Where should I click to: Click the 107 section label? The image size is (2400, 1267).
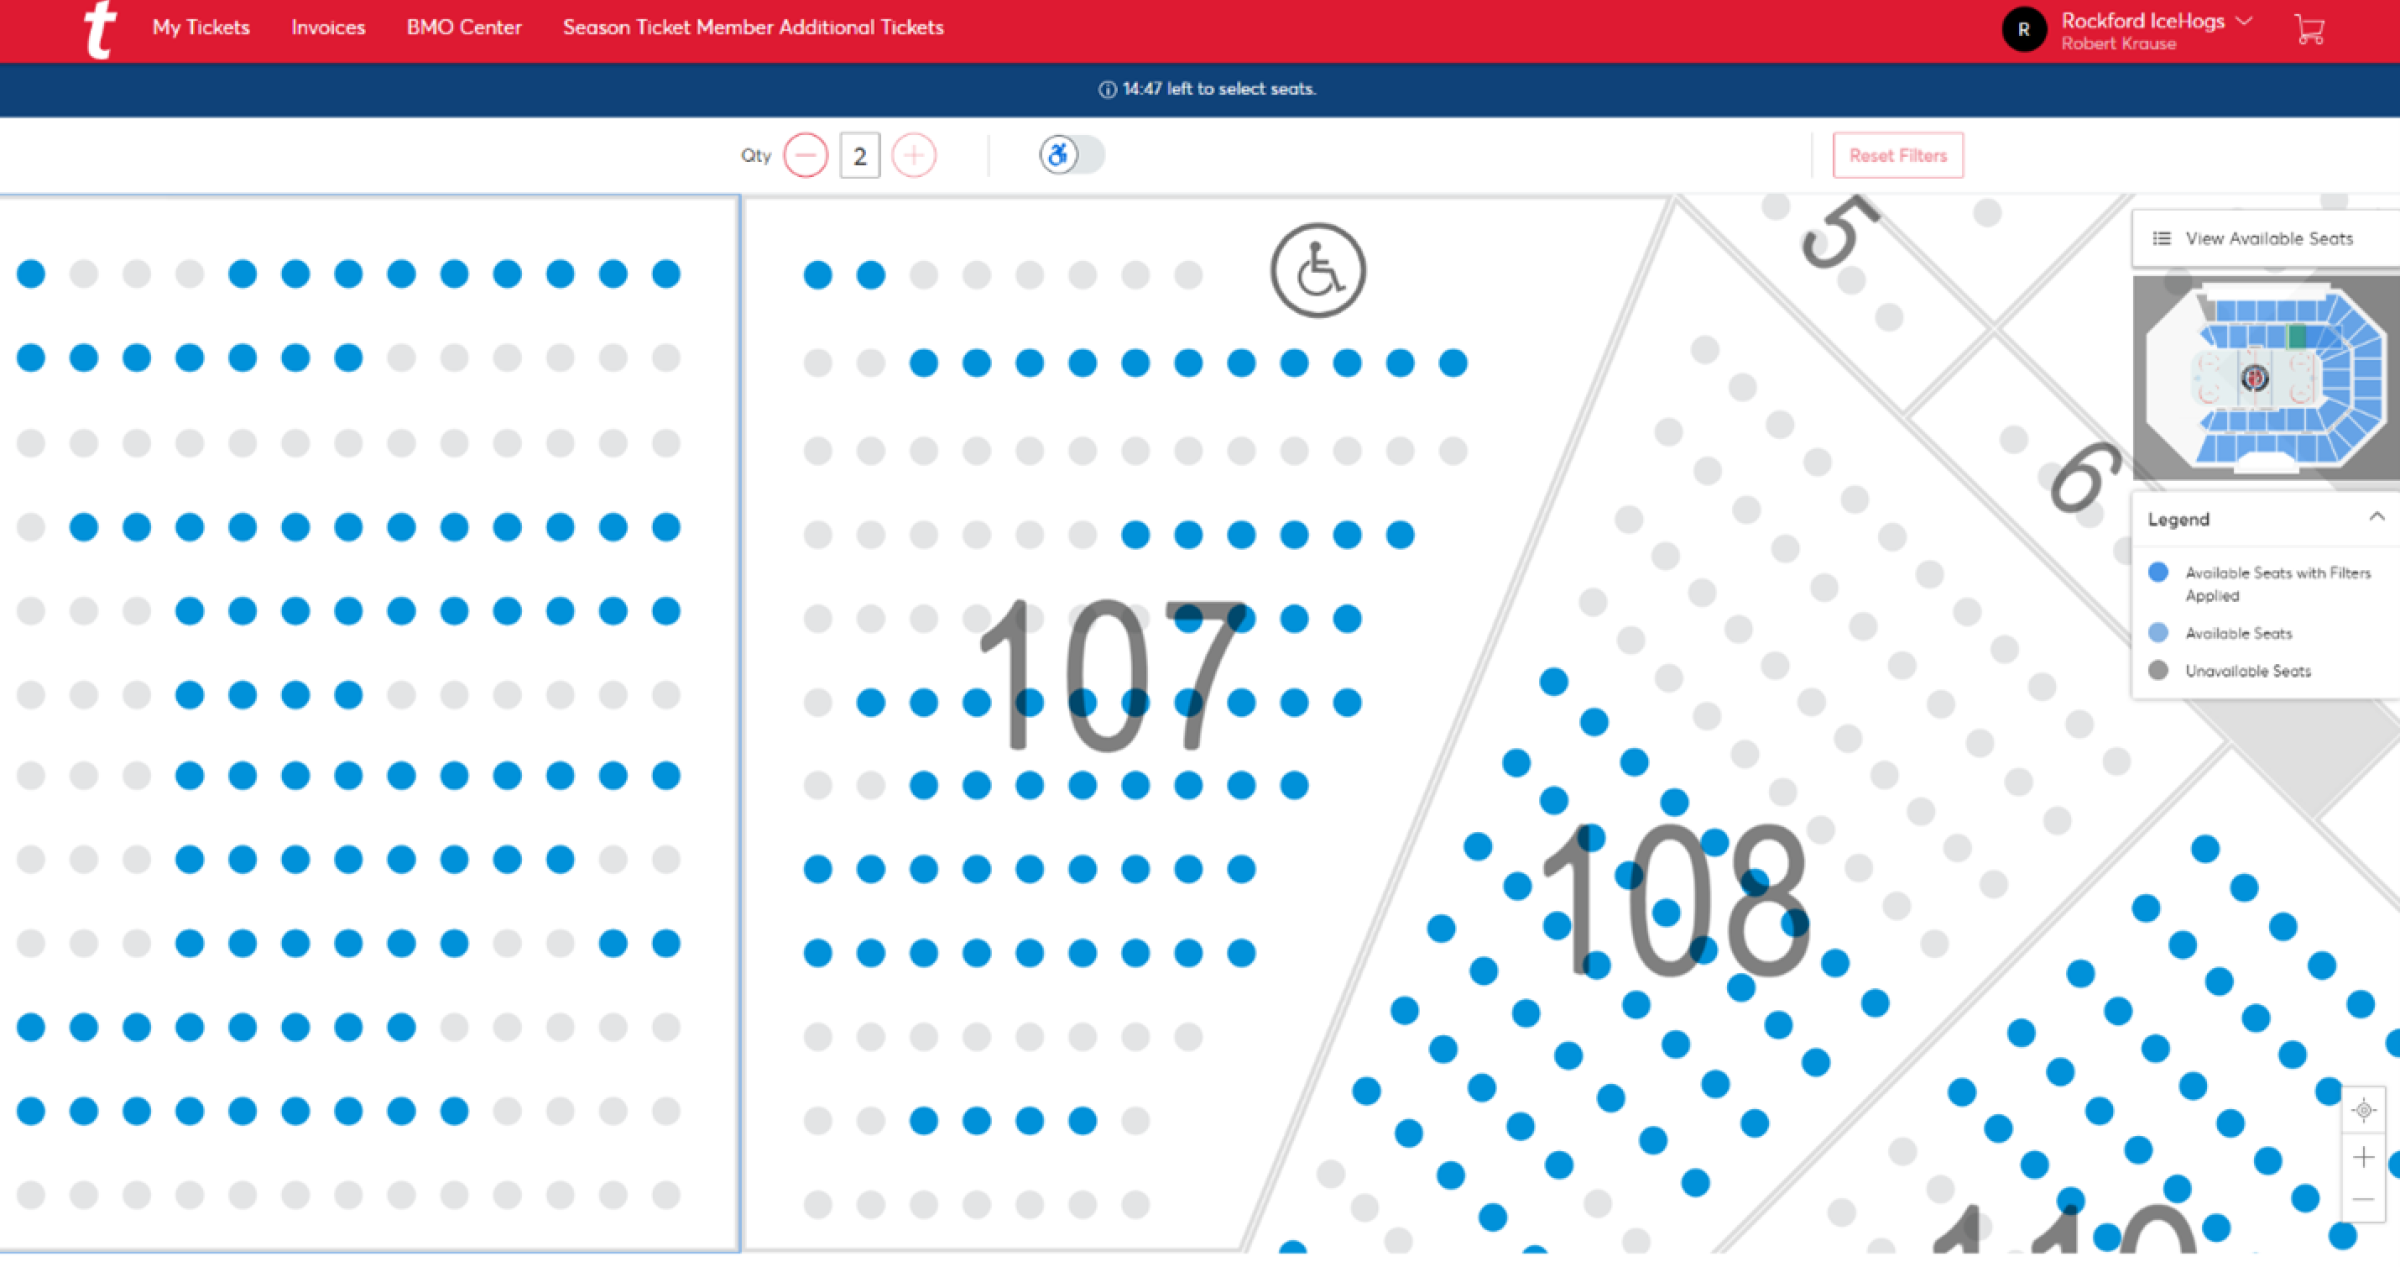click(x=1112, y=676)
